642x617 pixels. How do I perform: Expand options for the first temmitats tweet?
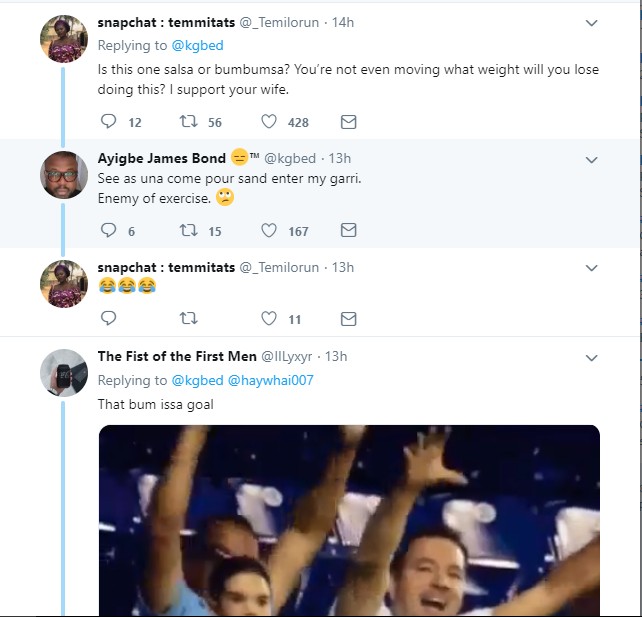(x=591, y=22)
